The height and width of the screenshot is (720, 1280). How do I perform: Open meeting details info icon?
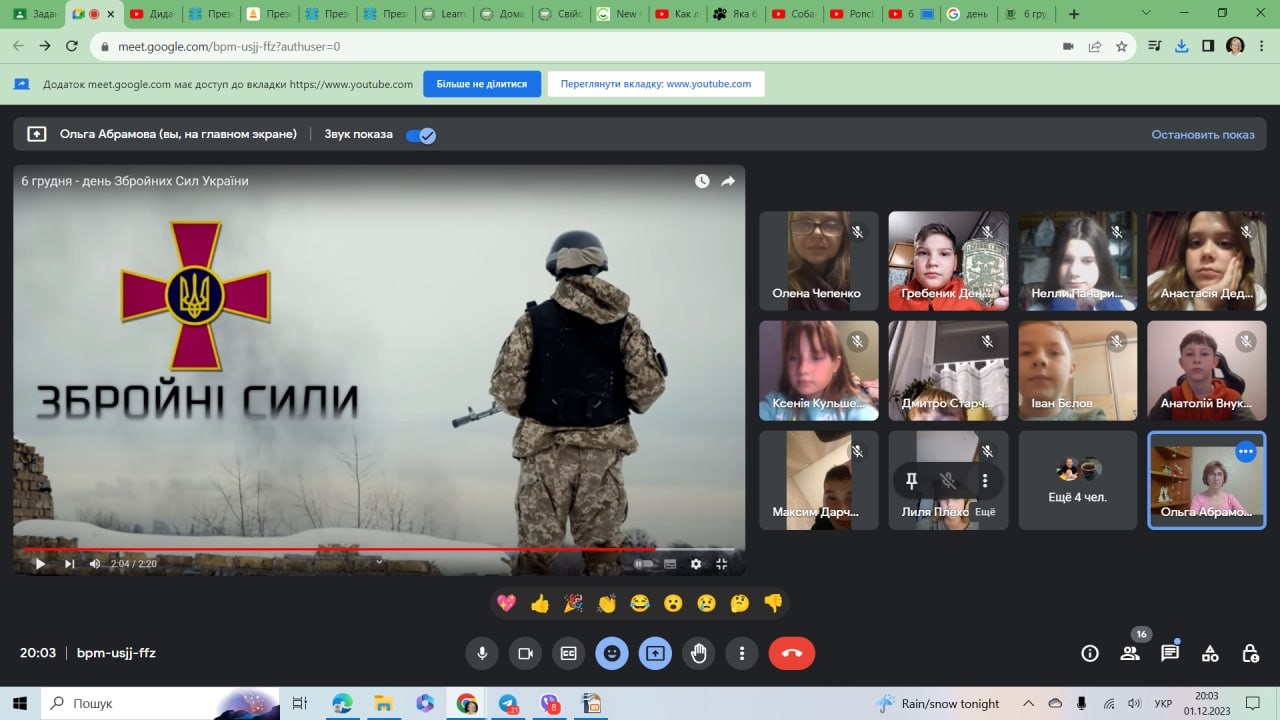[1090, 653]
